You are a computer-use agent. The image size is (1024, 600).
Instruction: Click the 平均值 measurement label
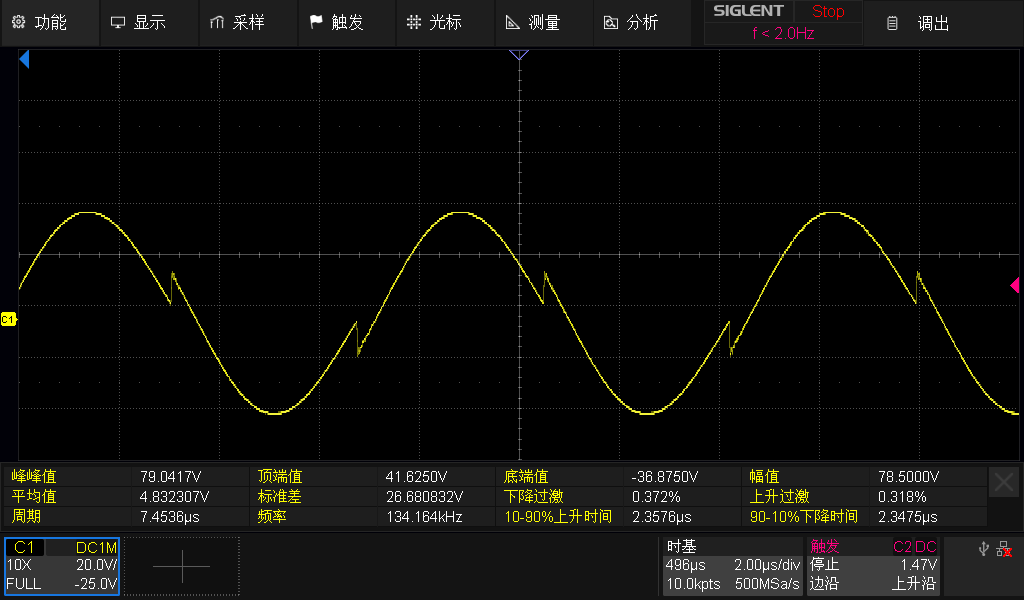(x=34, y=497)
